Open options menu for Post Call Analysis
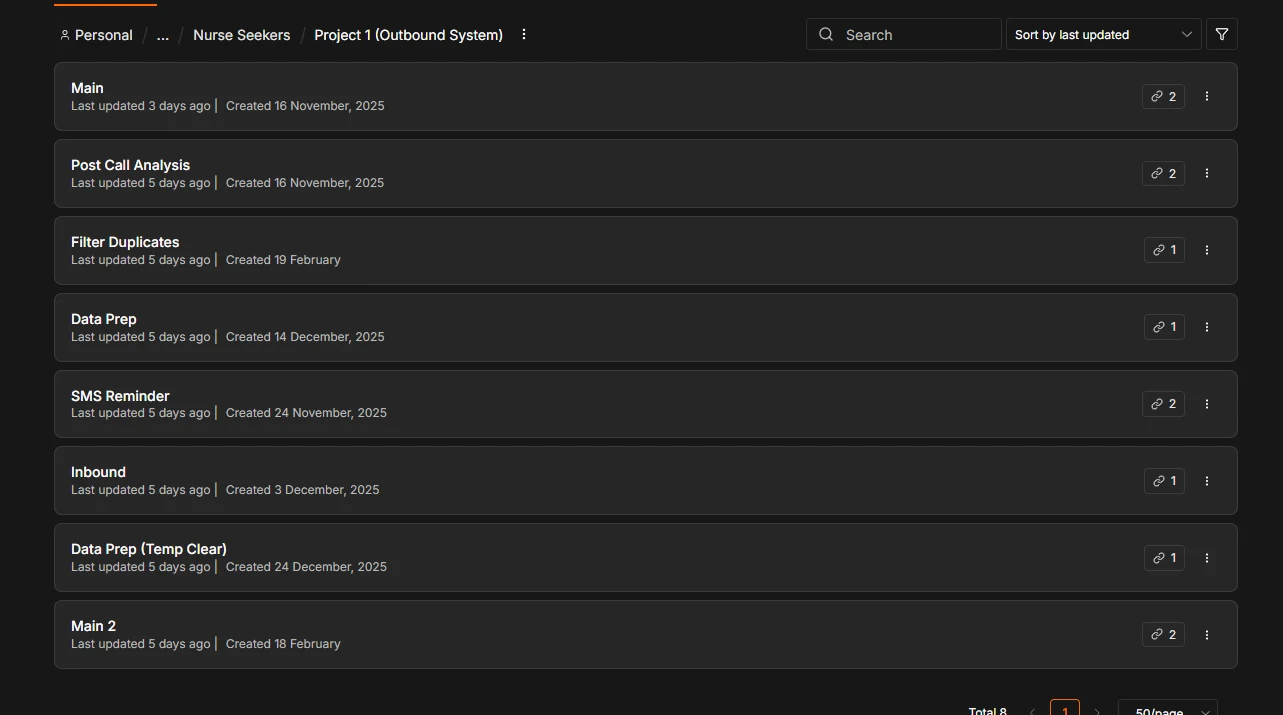 tap(1207, 173)
